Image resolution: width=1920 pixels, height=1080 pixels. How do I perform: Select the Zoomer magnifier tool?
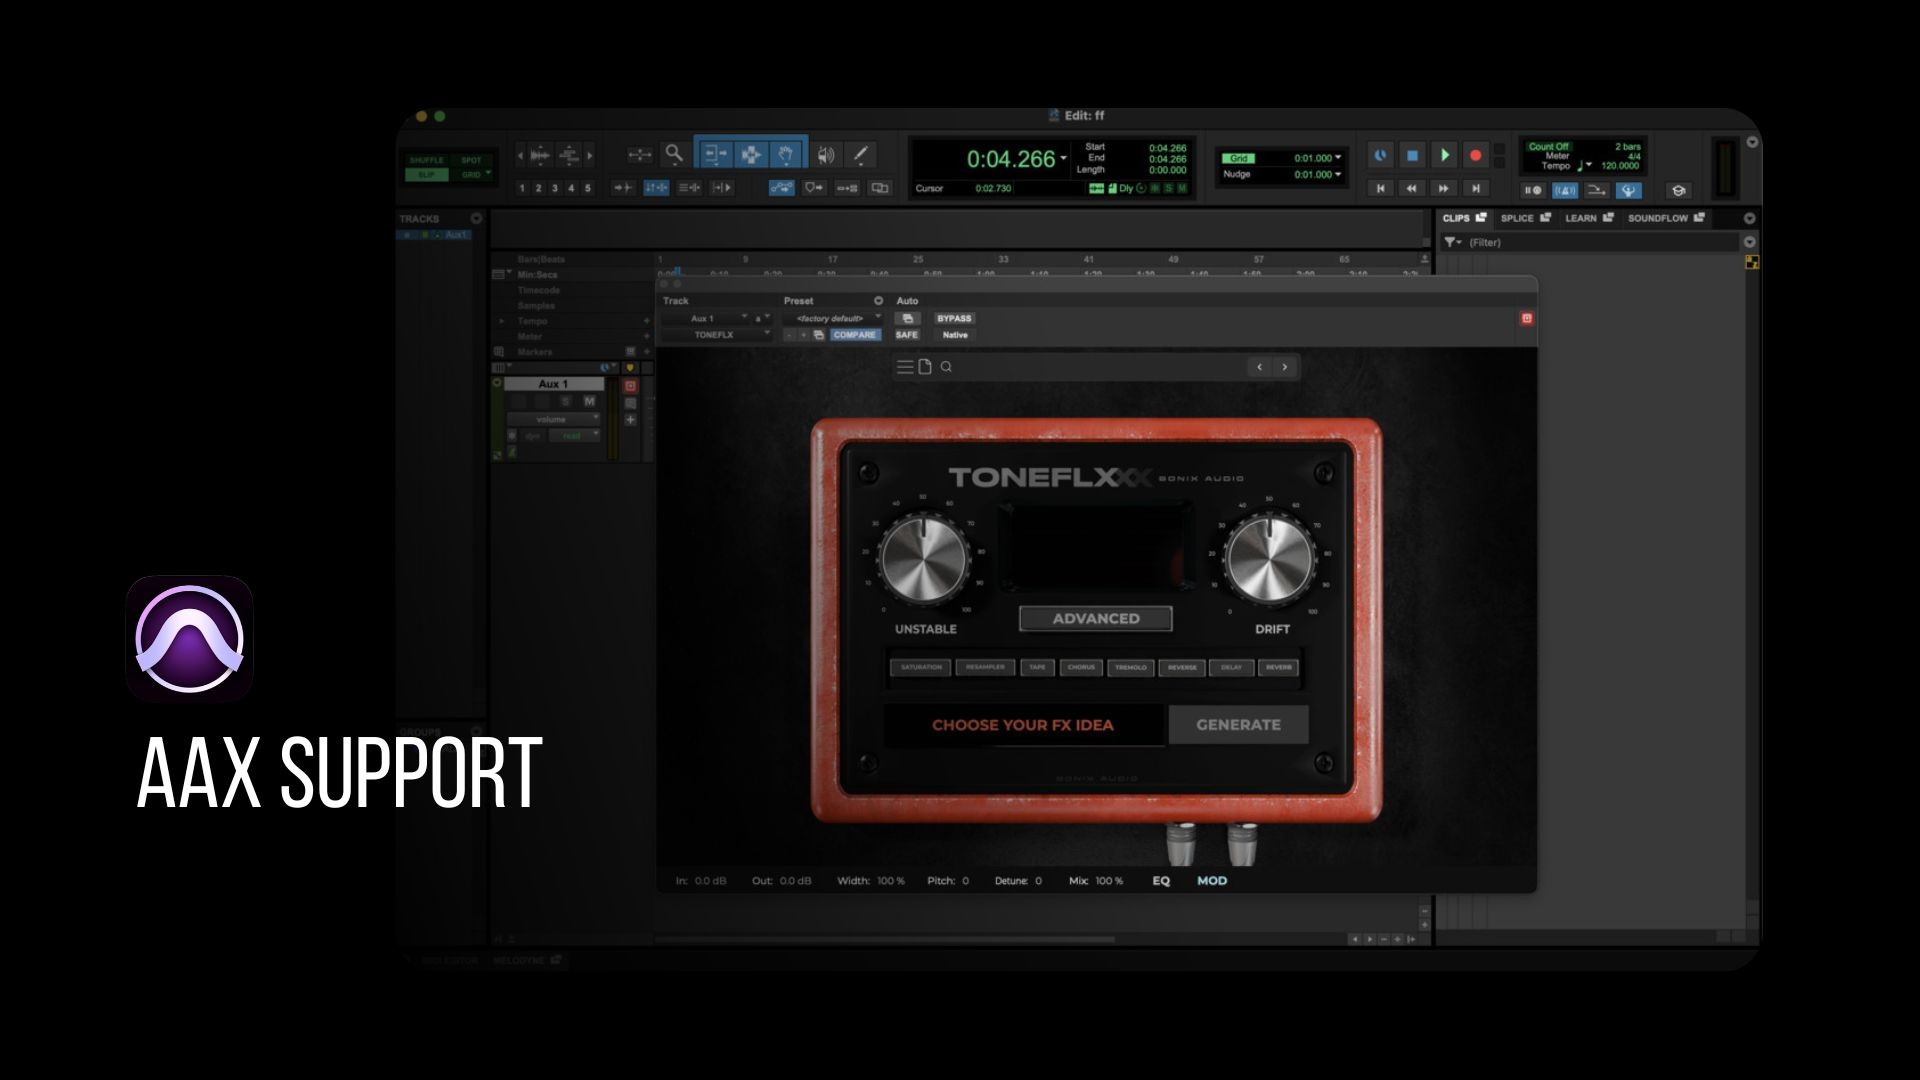[674, 154]
